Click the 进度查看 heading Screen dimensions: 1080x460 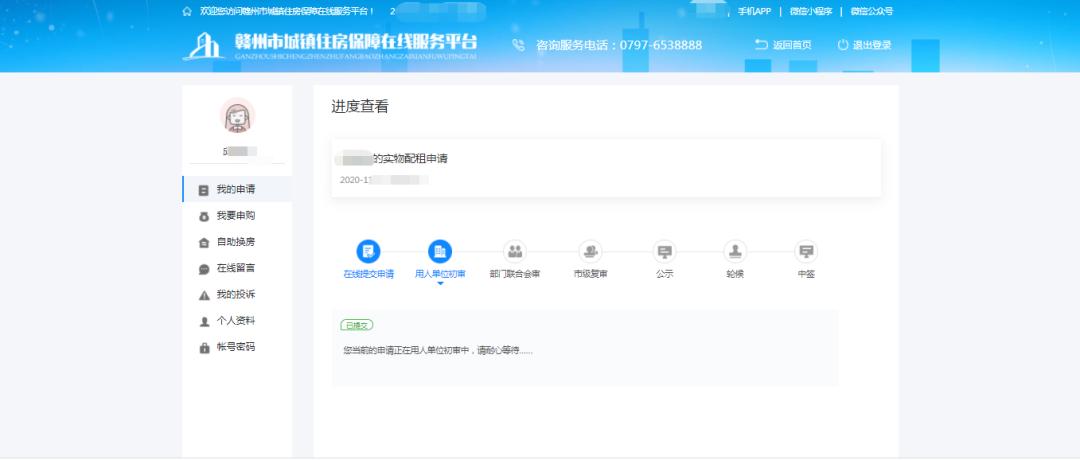pos(360,107)
